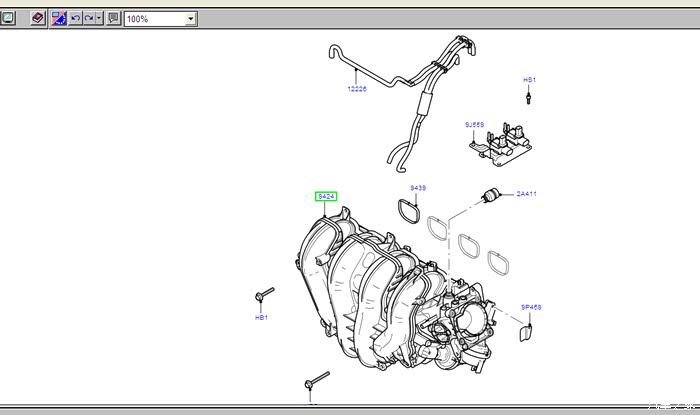Open the red book catalog icon

(38, 18)
